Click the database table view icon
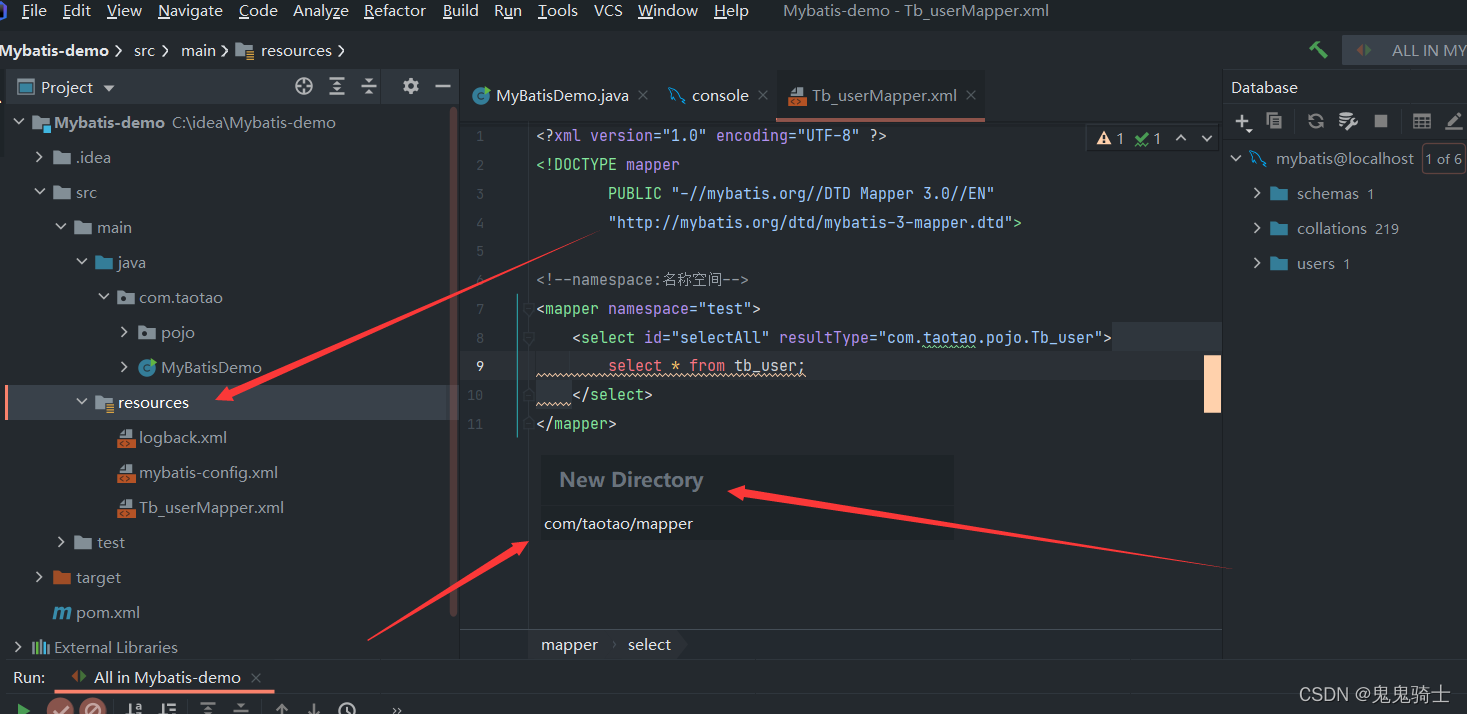 pyautogui.click(x=1421, y=121)
